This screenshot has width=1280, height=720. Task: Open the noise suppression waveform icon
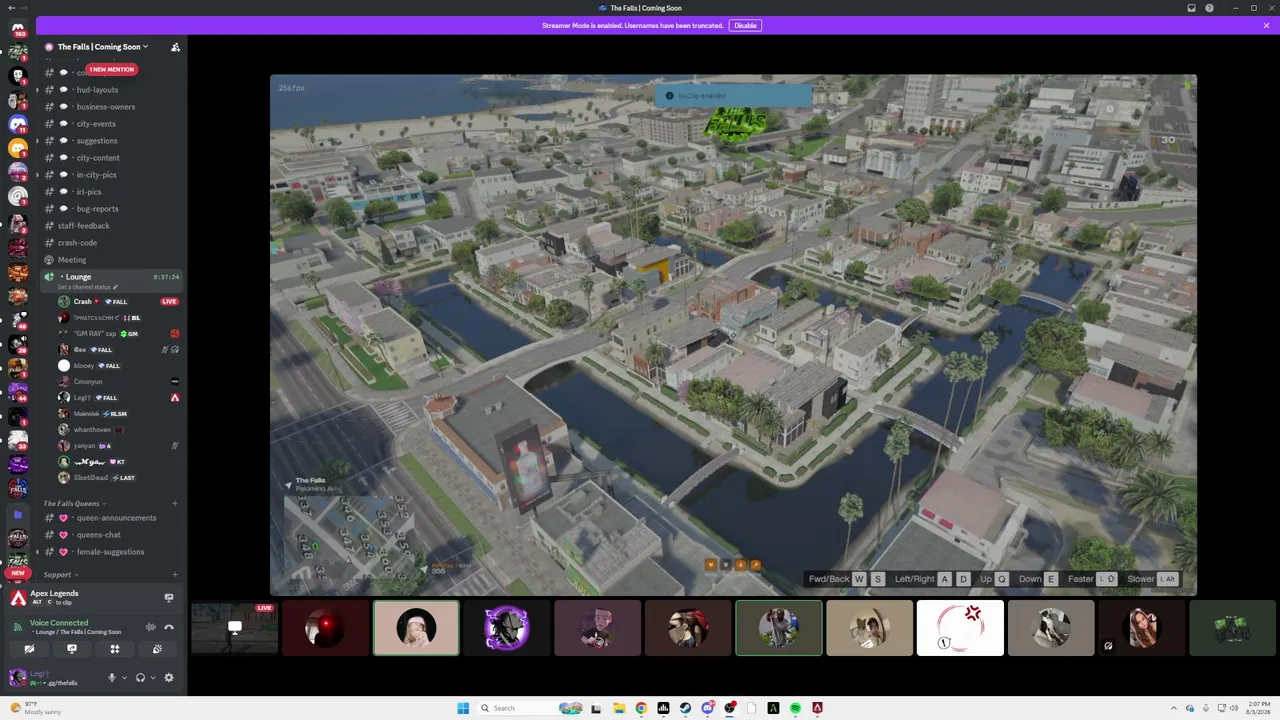(x=151, y=627)
